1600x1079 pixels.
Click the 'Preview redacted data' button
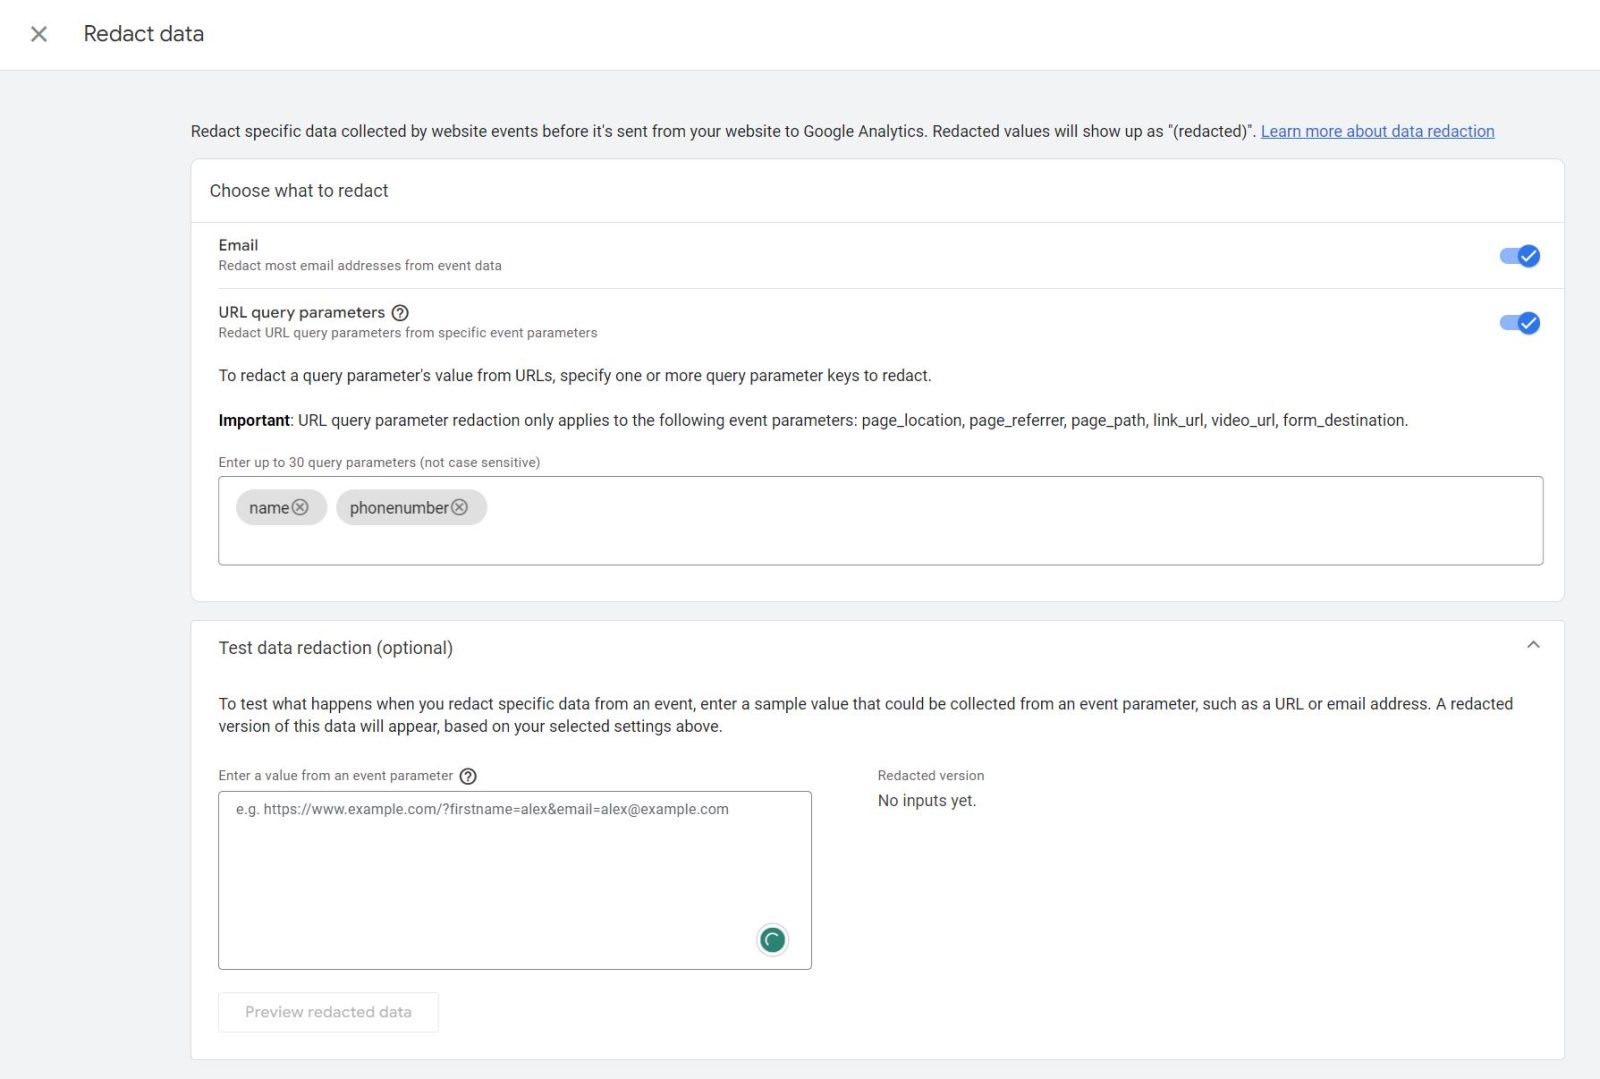(x=328, y=1012)
